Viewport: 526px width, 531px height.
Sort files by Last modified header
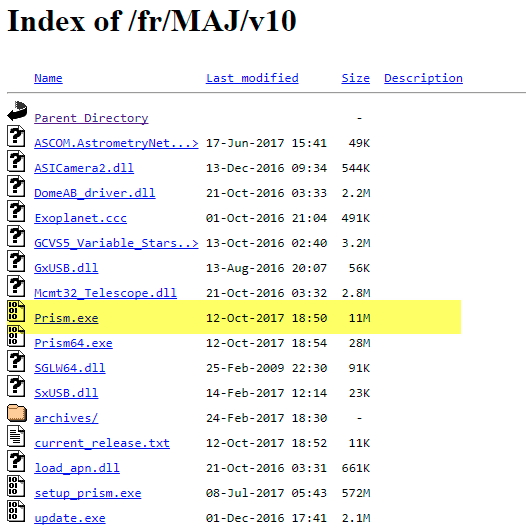click(x=252, y=78)
